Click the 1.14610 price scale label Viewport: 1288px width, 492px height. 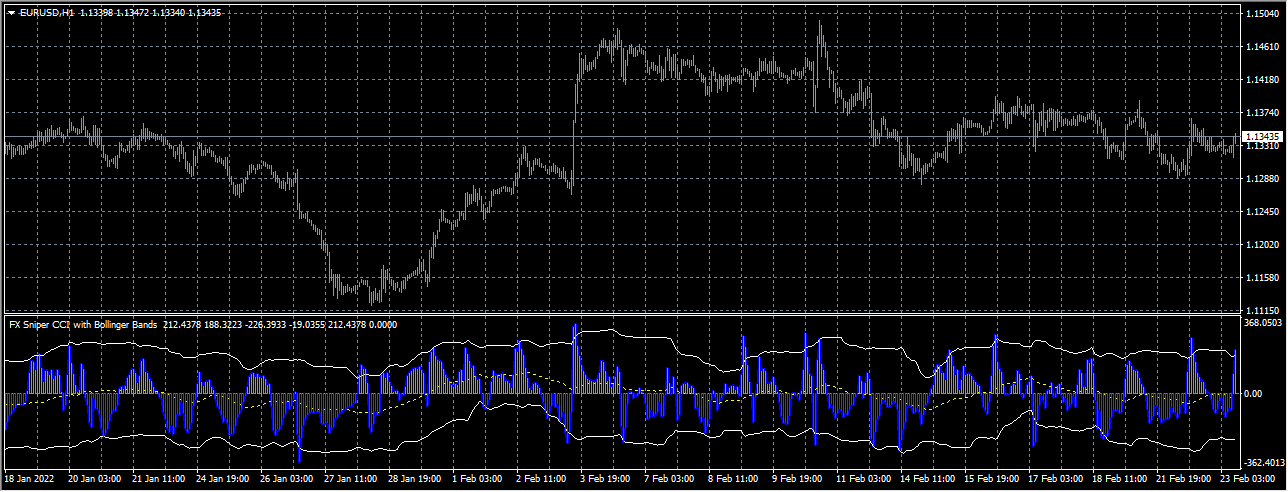(x=1259, y=47)
